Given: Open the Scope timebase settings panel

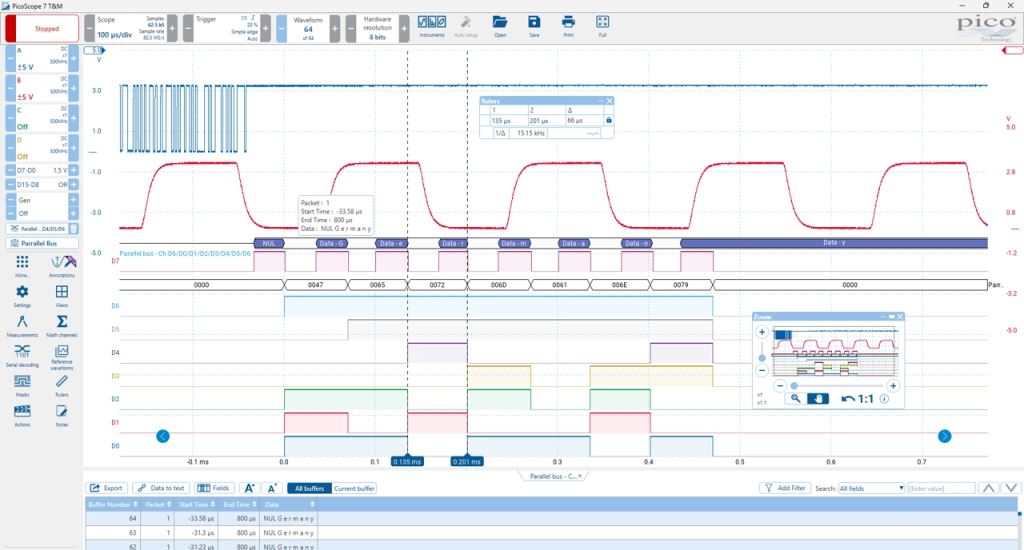Looking at the screenshot, I should [131, 29].
